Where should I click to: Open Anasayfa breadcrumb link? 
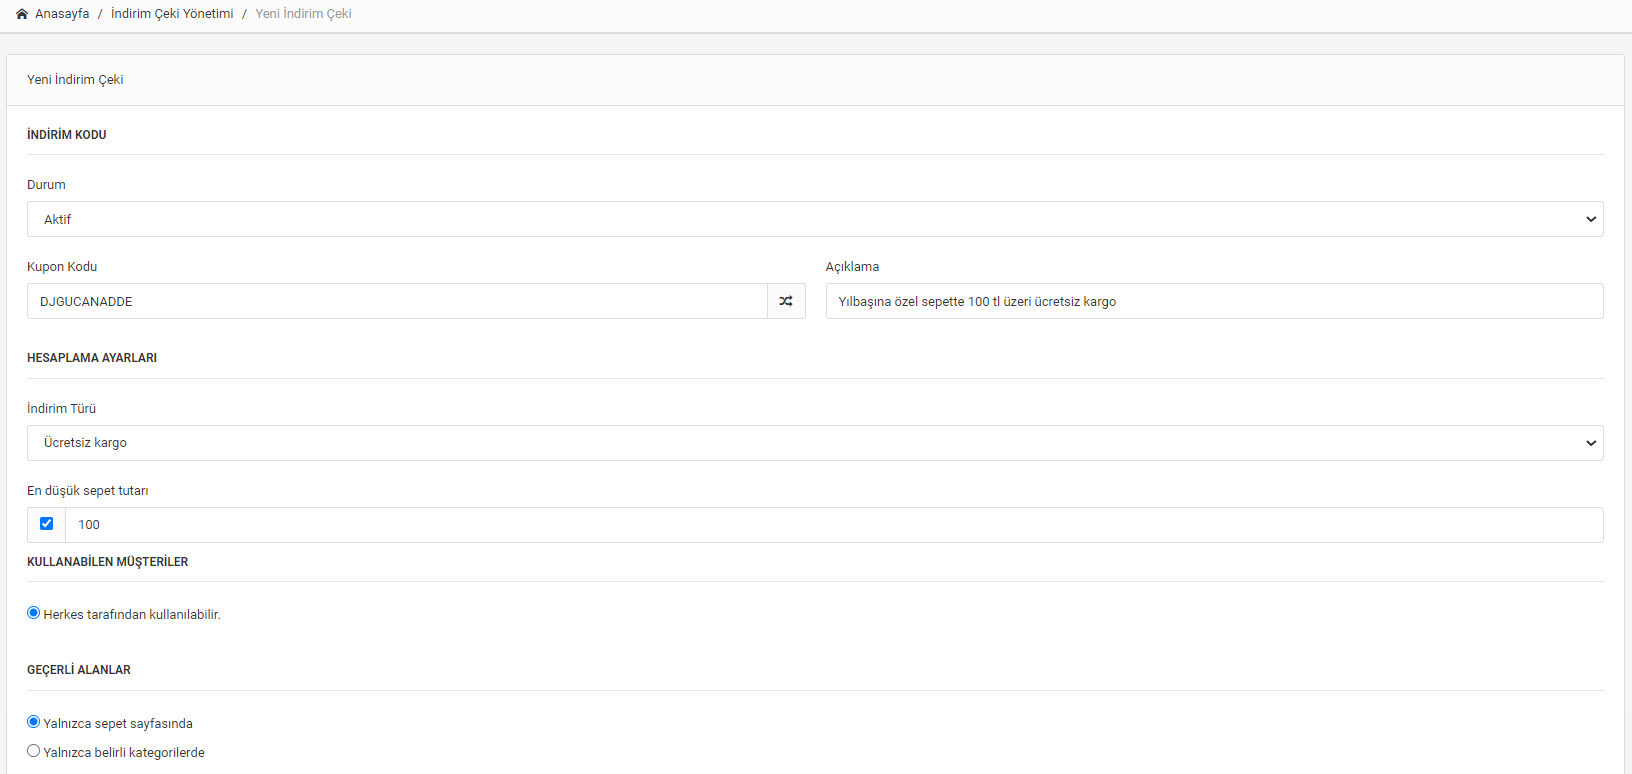coord(62,14)
